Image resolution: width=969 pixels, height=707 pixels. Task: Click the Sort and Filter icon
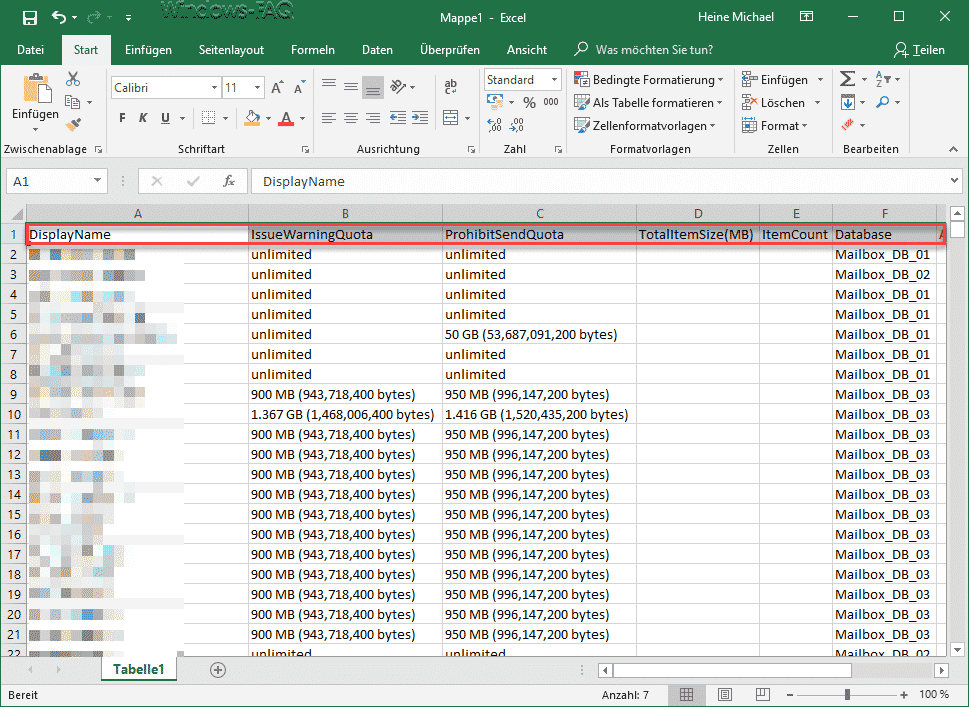[882, 79]
